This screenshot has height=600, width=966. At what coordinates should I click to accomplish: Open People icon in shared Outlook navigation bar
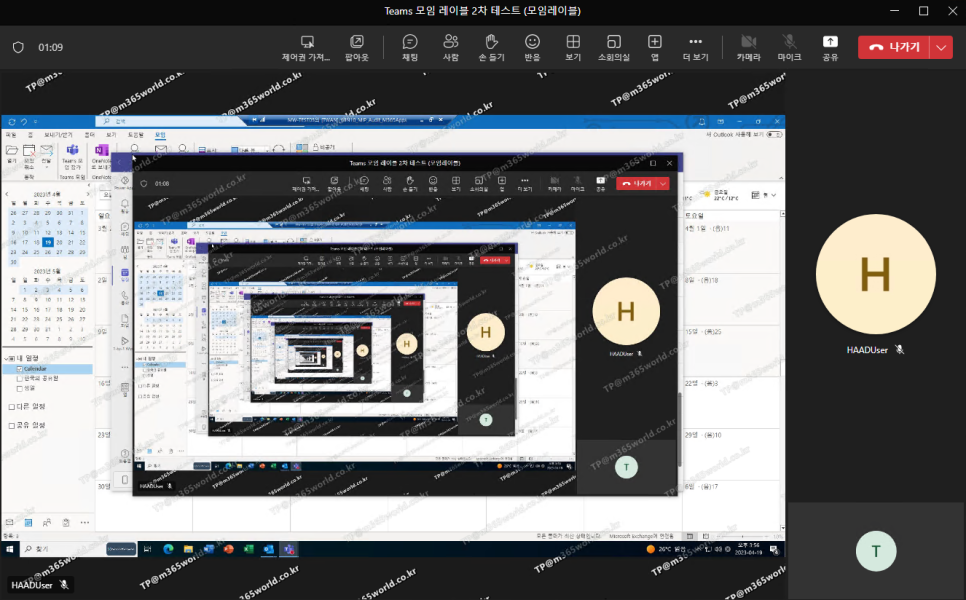47,522
